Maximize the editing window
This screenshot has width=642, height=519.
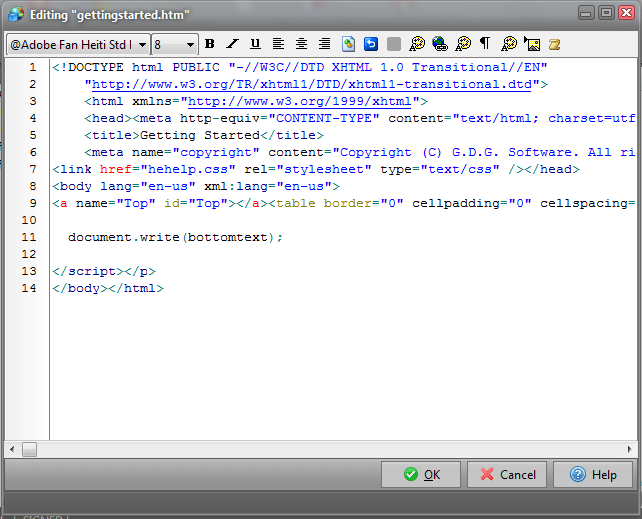point(606,13)
